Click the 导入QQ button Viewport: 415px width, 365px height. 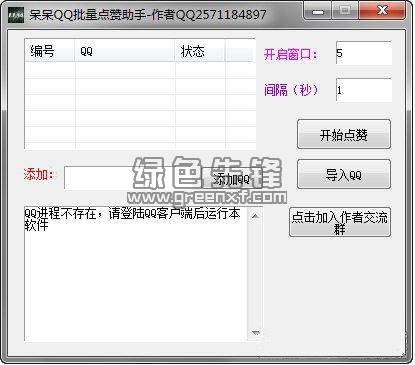[x=344, y=174]
